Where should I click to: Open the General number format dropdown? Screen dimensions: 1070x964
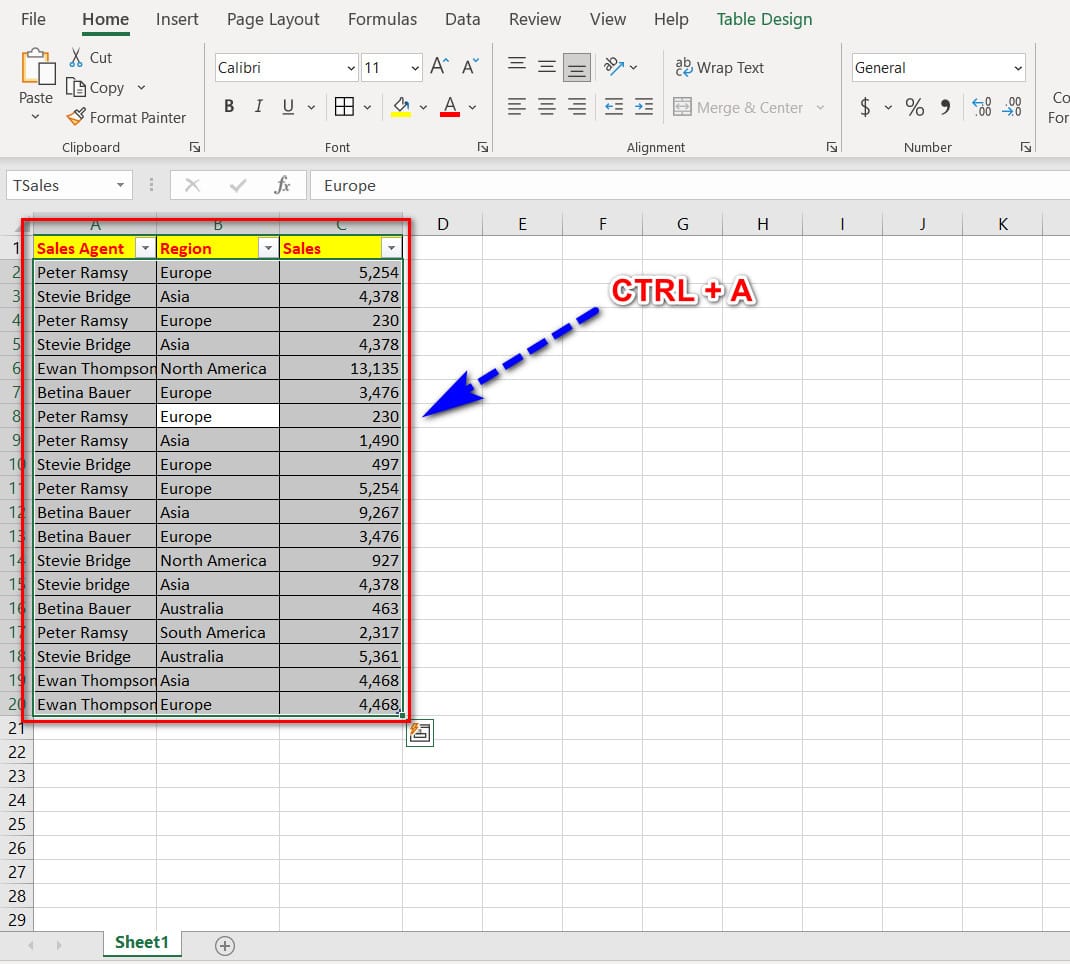coord(1018,68)
